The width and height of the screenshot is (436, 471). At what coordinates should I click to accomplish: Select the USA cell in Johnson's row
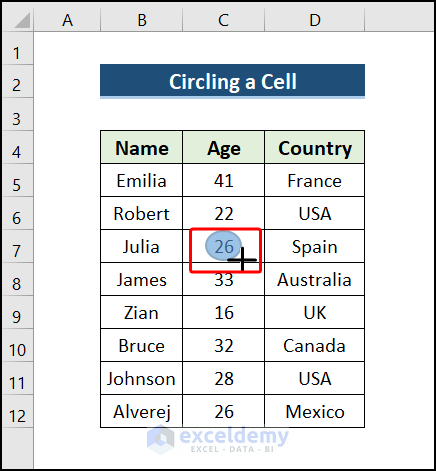coord(315,378)
